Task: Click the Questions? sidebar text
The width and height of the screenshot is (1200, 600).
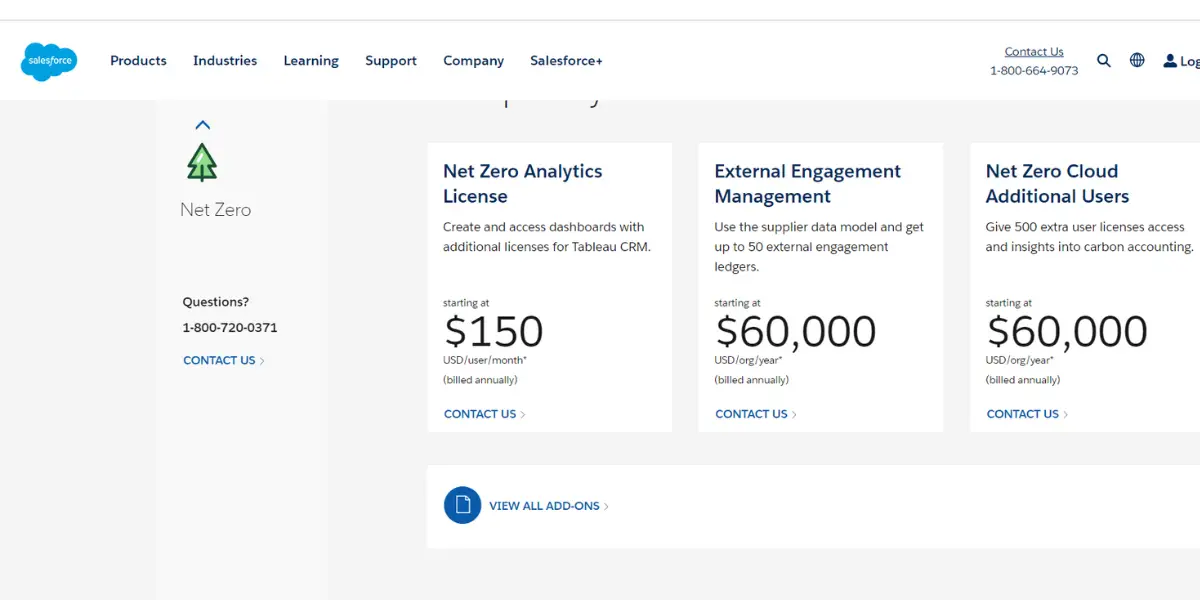Action: coord(216,302)
